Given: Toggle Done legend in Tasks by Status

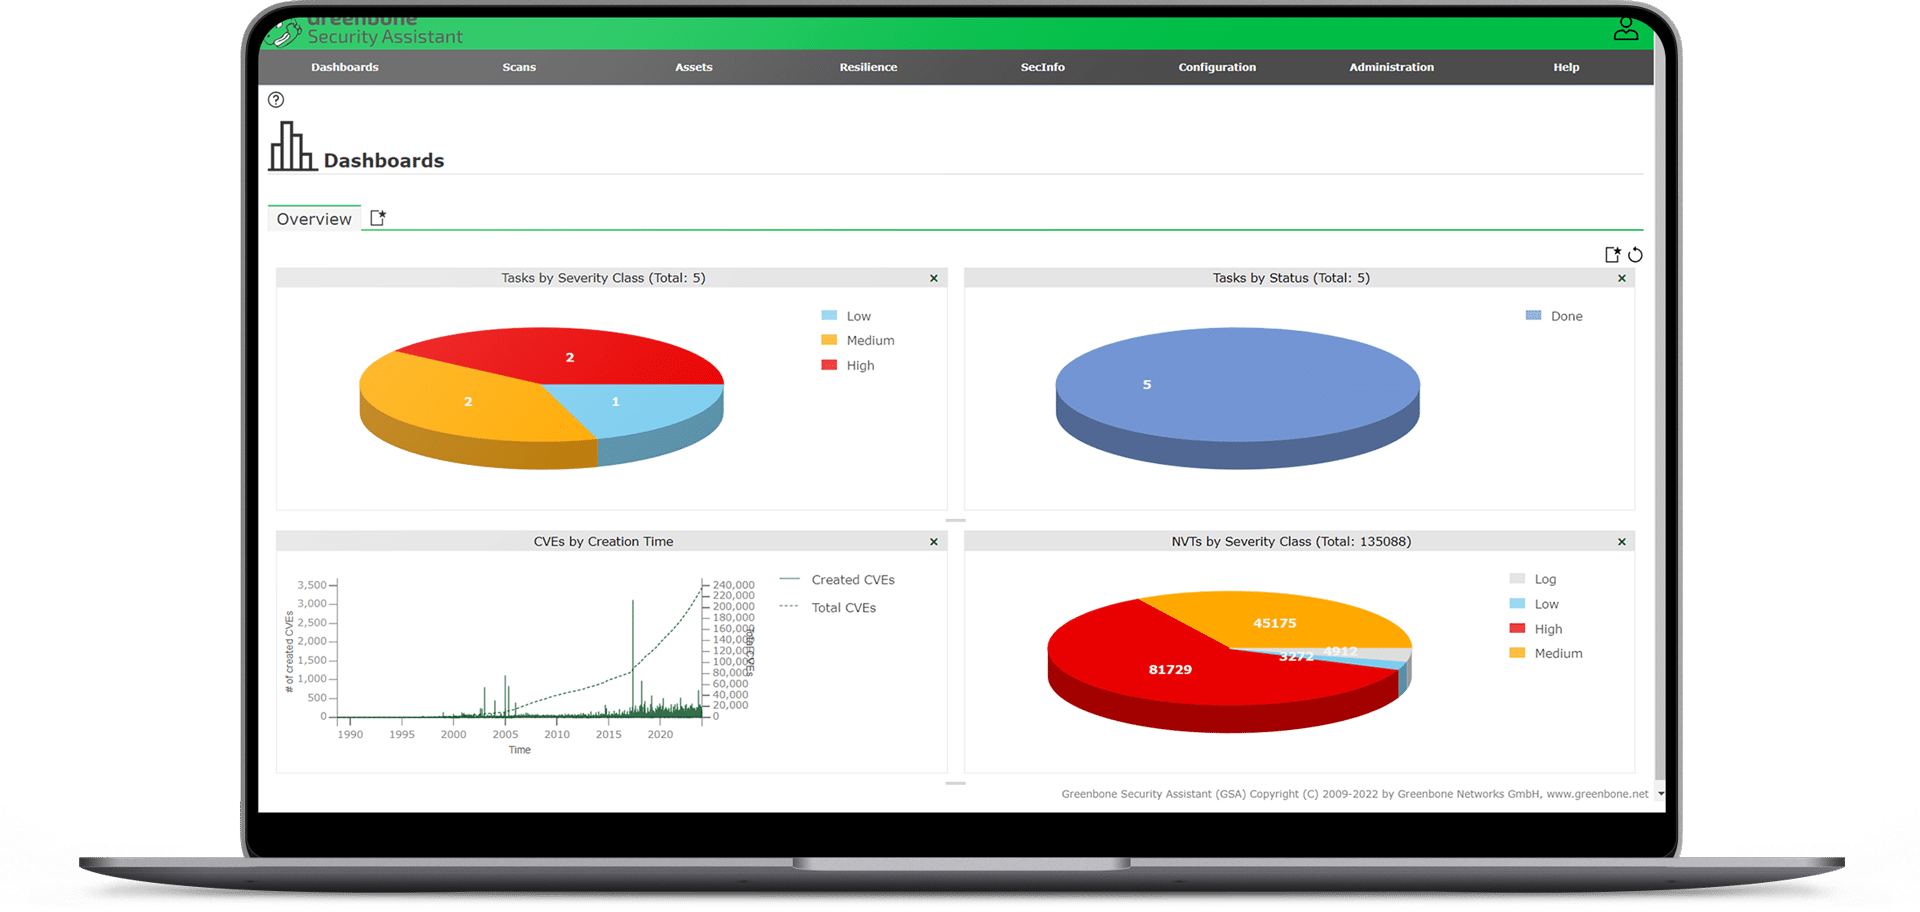Looking at the screenshot, I should point(1554,316).
